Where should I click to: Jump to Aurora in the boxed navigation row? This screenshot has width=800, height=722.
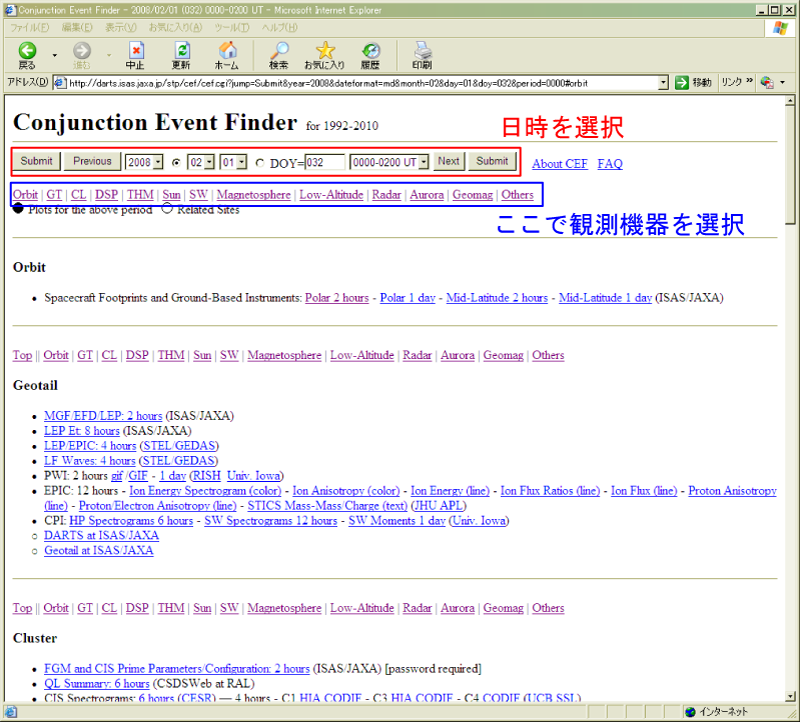pos(427,194)
